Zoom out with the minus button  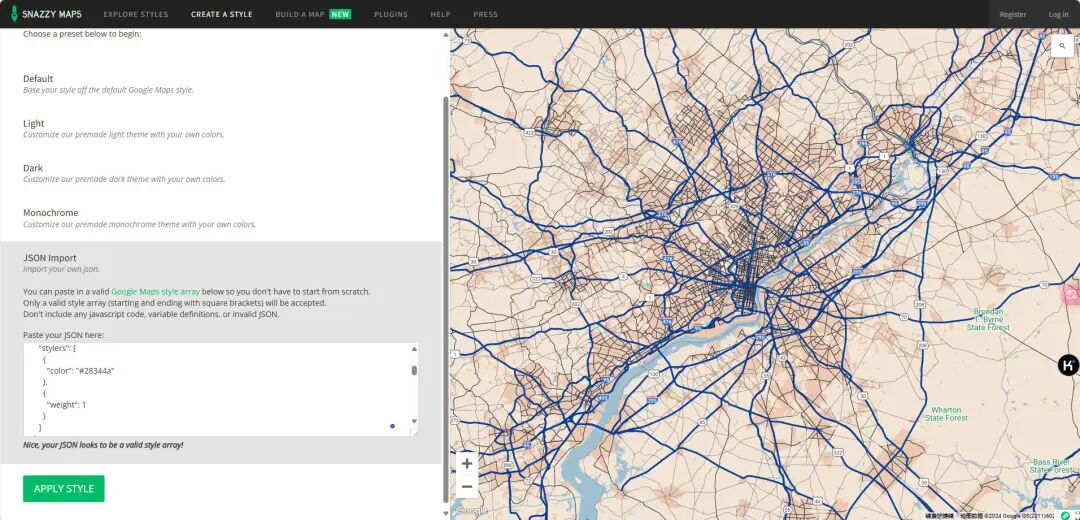click(467, 486)
